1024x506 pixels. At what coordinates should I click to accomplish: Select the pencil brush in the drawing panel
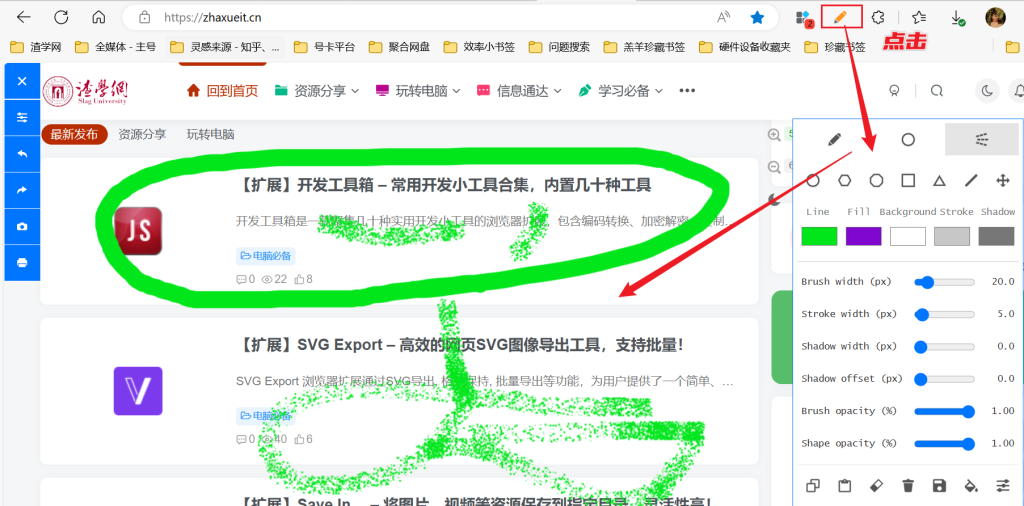834,139
